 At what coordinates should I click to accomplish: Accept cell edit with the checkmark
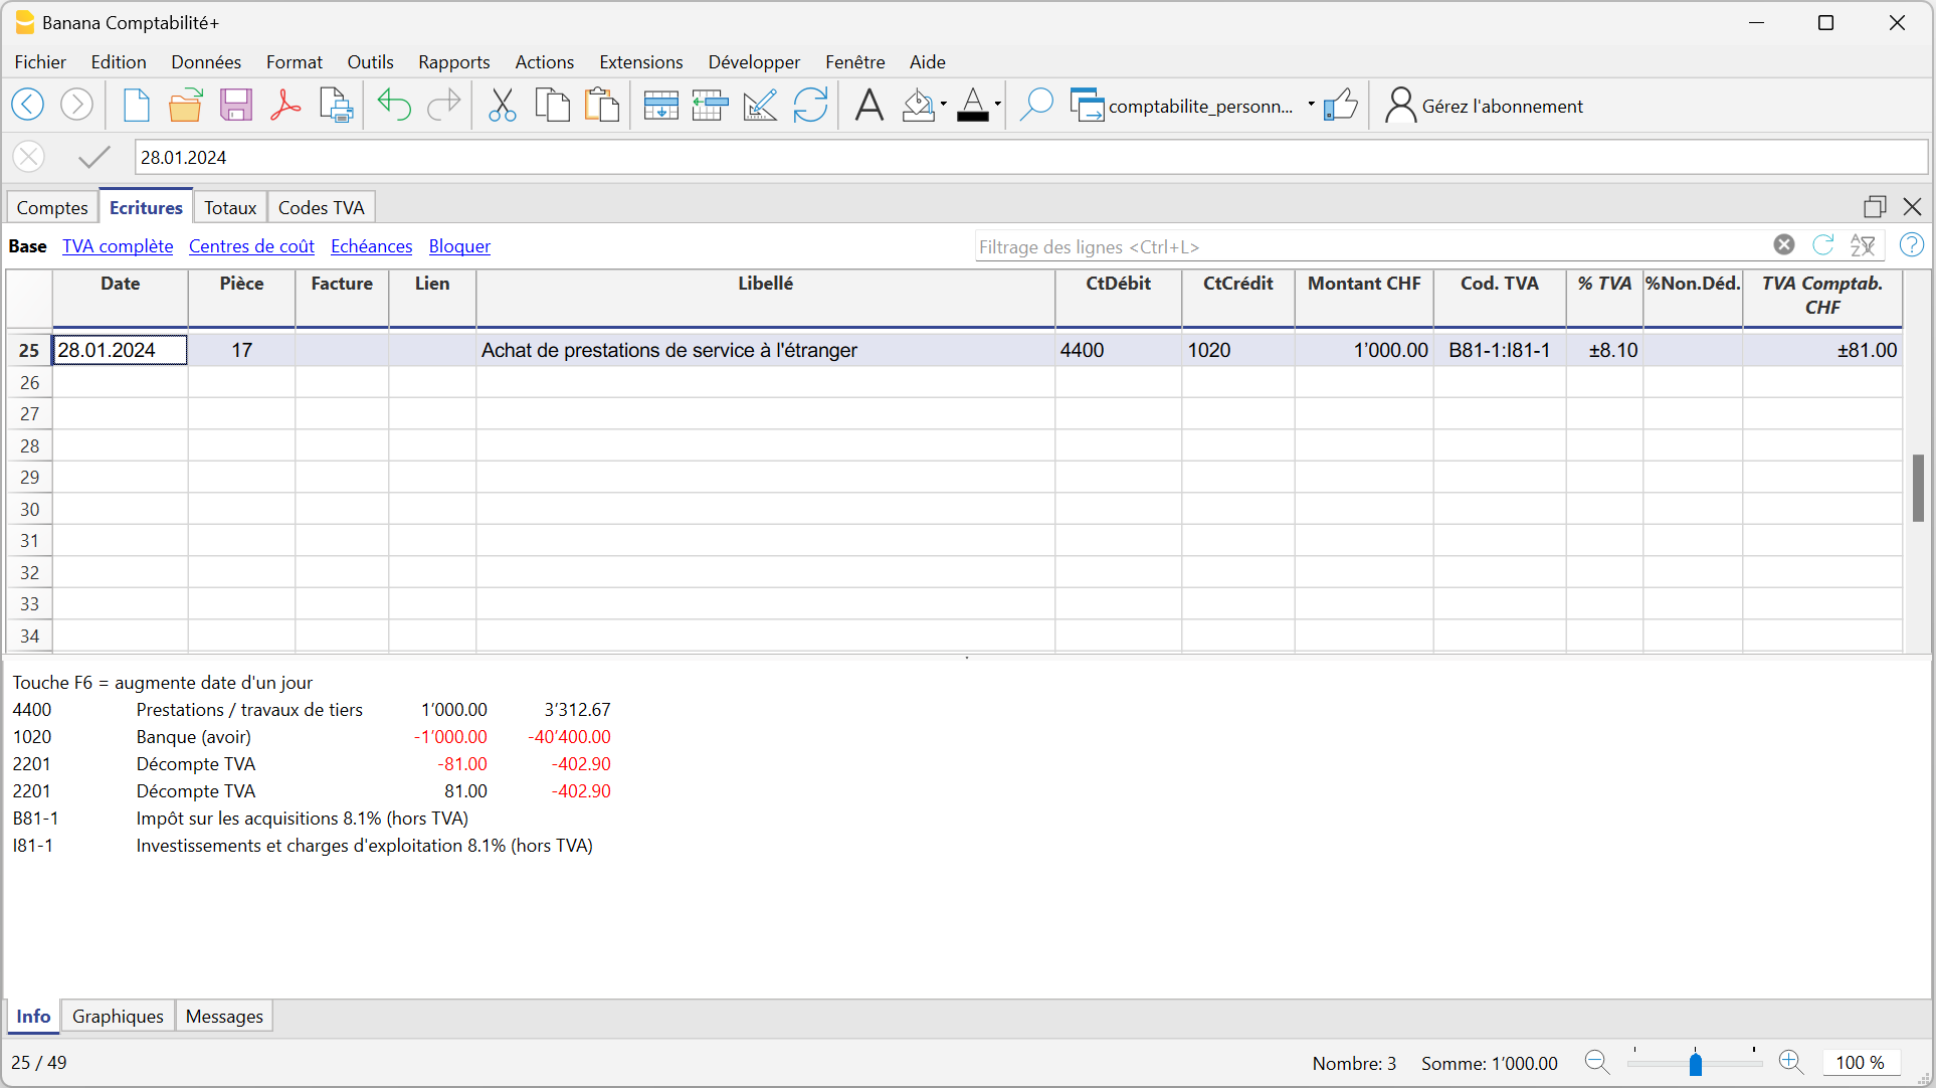94,157
